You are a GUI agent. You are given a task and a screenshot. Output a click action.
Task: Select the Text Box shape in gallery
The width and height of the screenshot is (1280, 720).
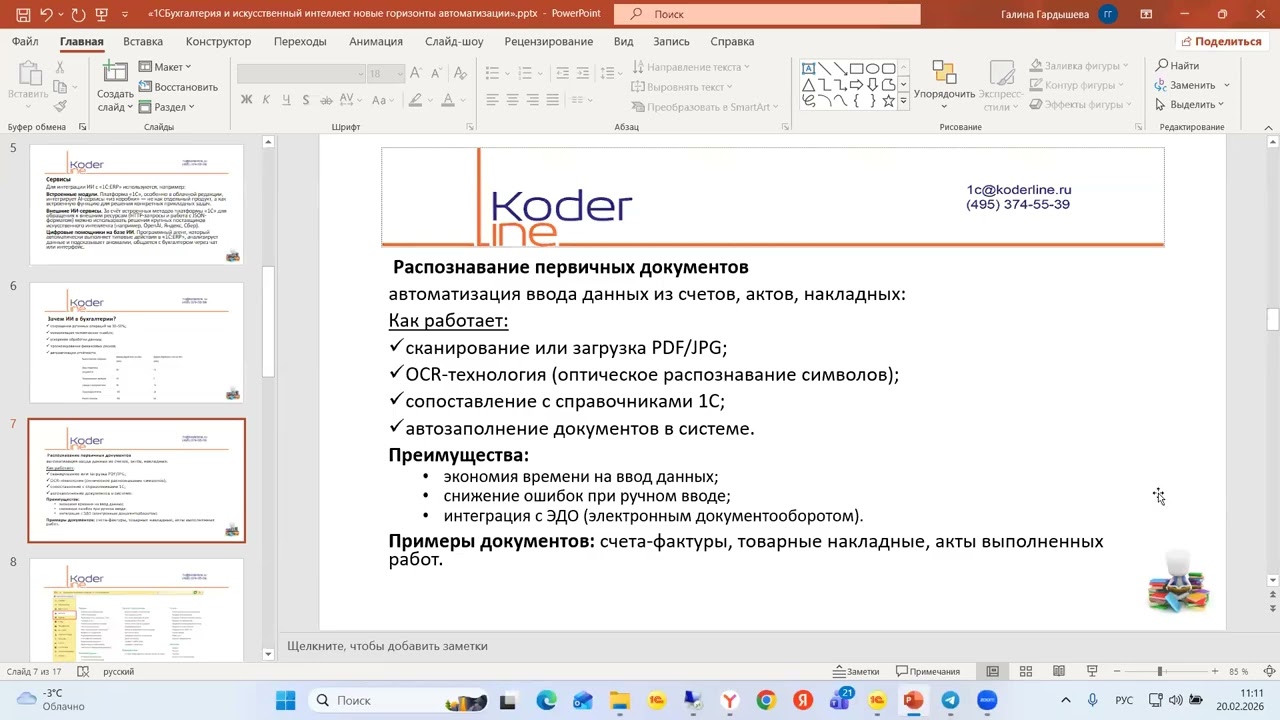point(809,68)
